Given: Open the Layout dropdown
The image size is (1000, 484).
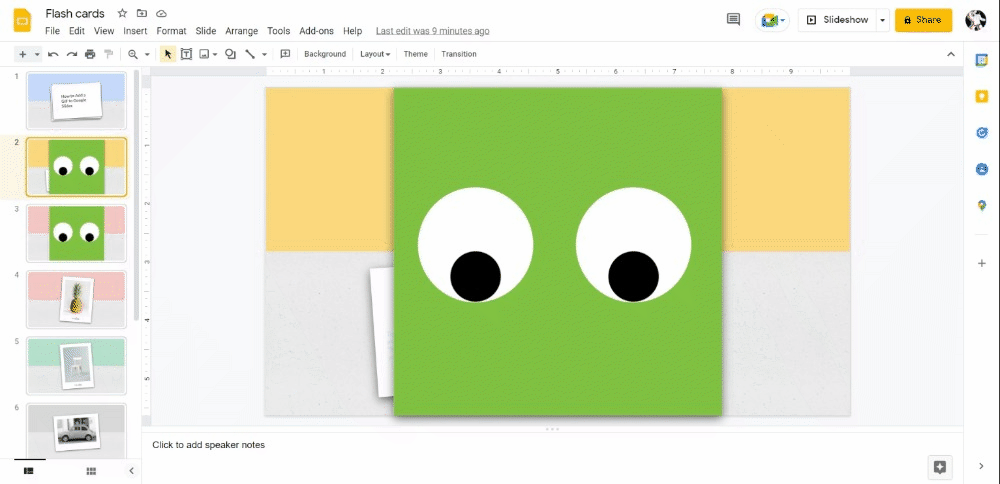Looking at the screenshot, I should click(x=375, y=54).
